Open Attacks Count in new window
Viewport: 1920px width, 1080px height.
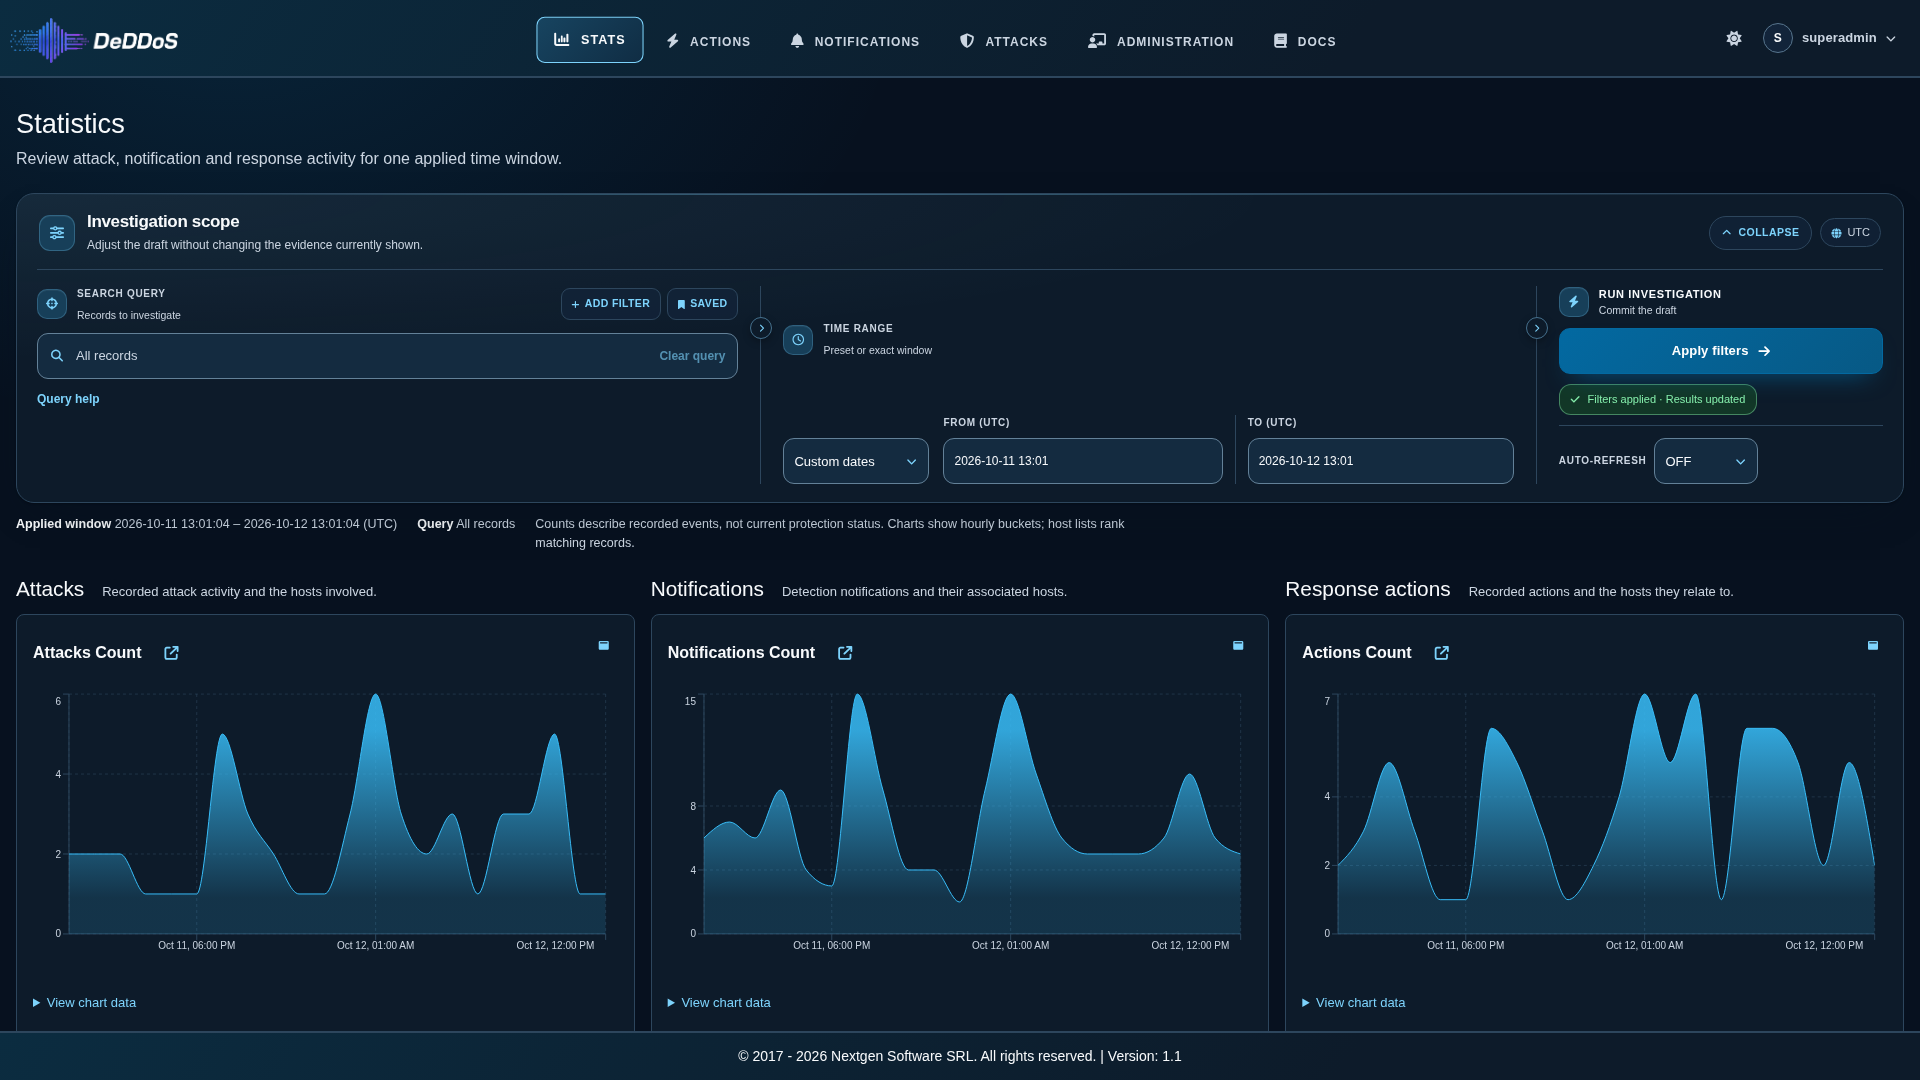click(171, 653)
